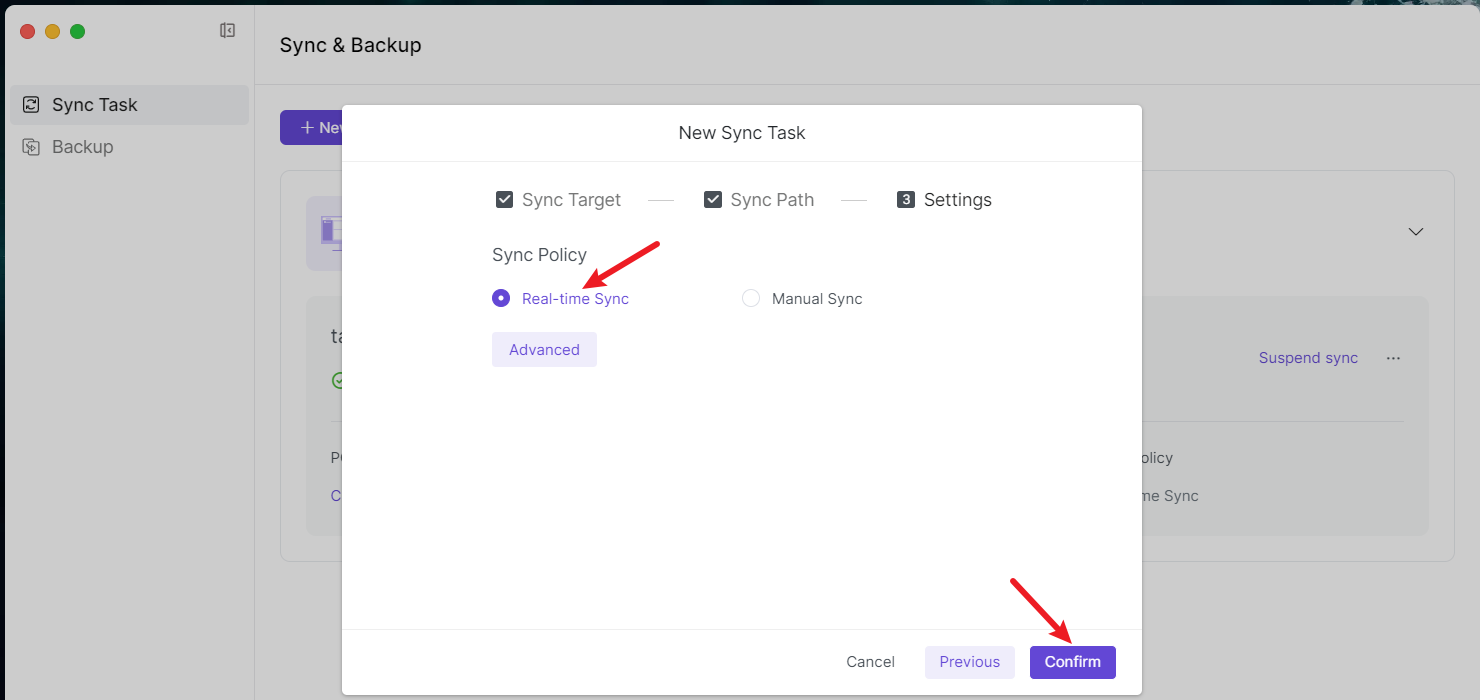
Task: Click the green fullscreen window button
Action: click(77, 31)
